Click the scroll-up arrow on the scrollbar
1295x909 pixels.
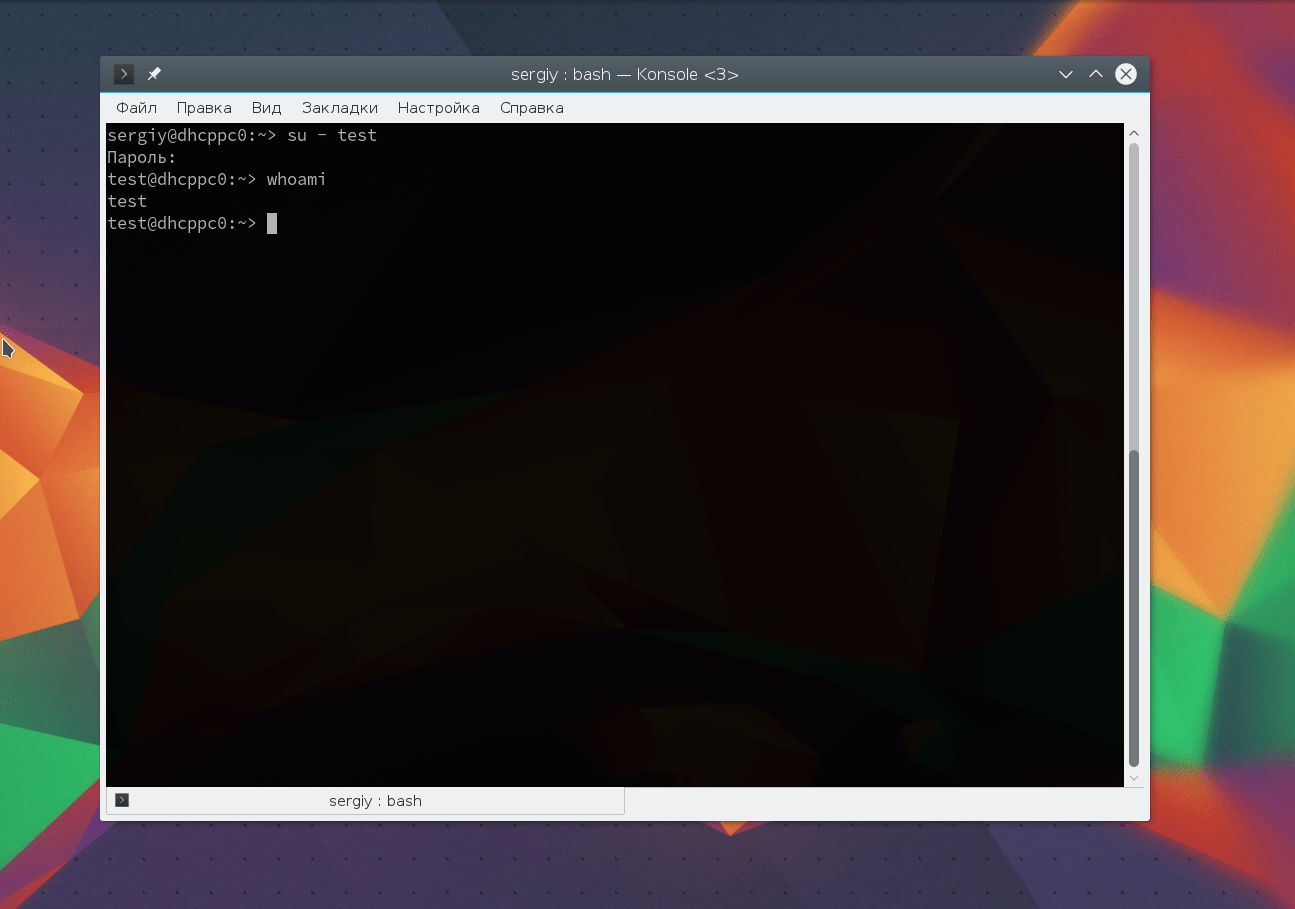pyautogui.click(x=1133, y=131)
